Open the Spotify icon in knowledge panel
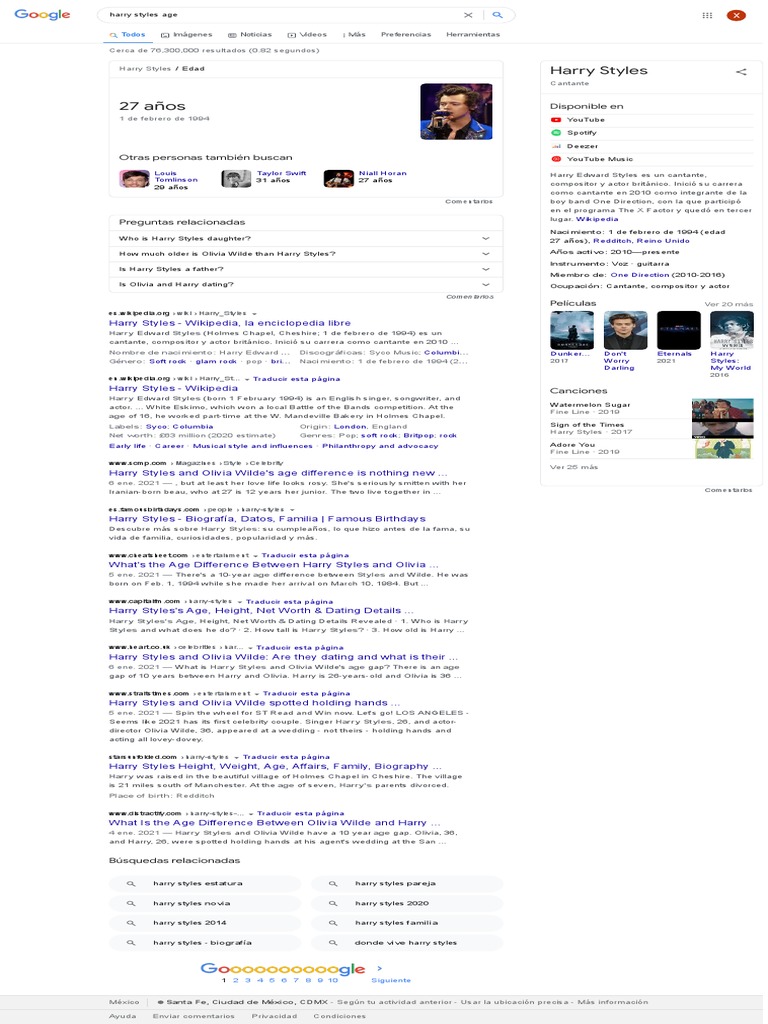Image resolution: width=768 pixels, height=1024 pixels. click(x=556, y=133)
